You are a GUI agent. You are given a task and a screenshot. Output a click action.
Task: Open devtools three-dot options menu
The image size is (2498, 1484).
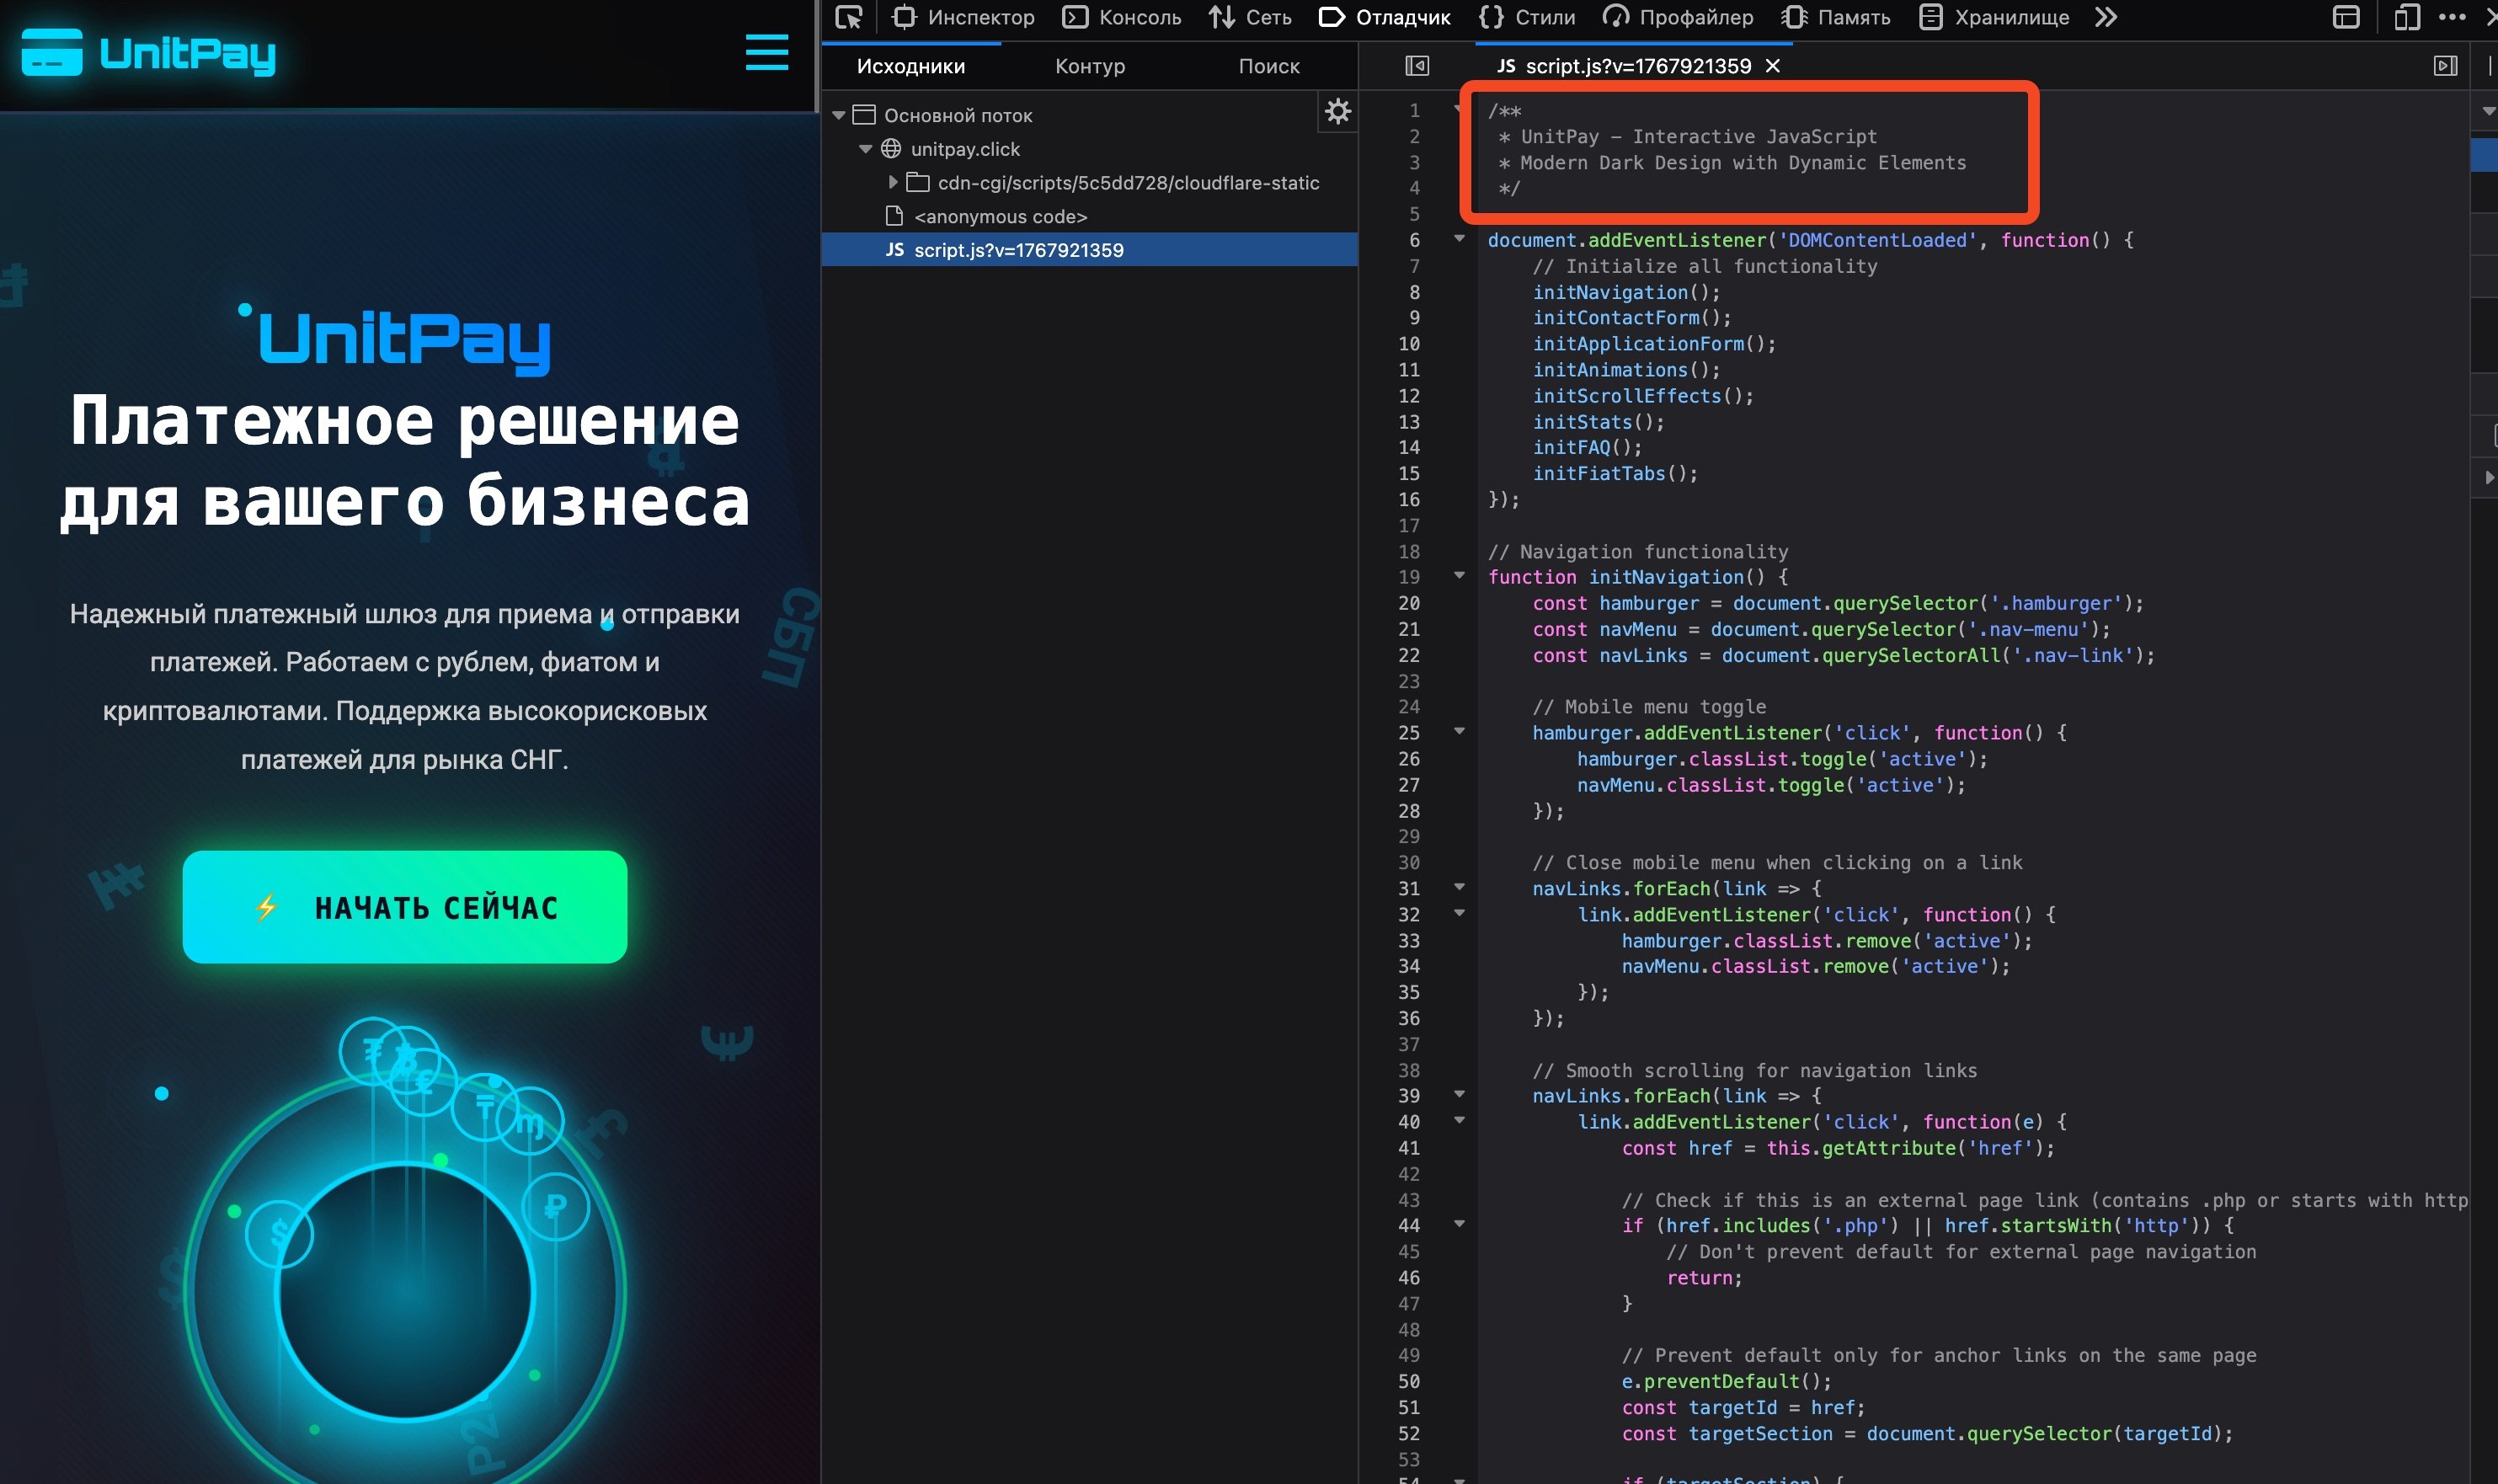(2452, 17)
